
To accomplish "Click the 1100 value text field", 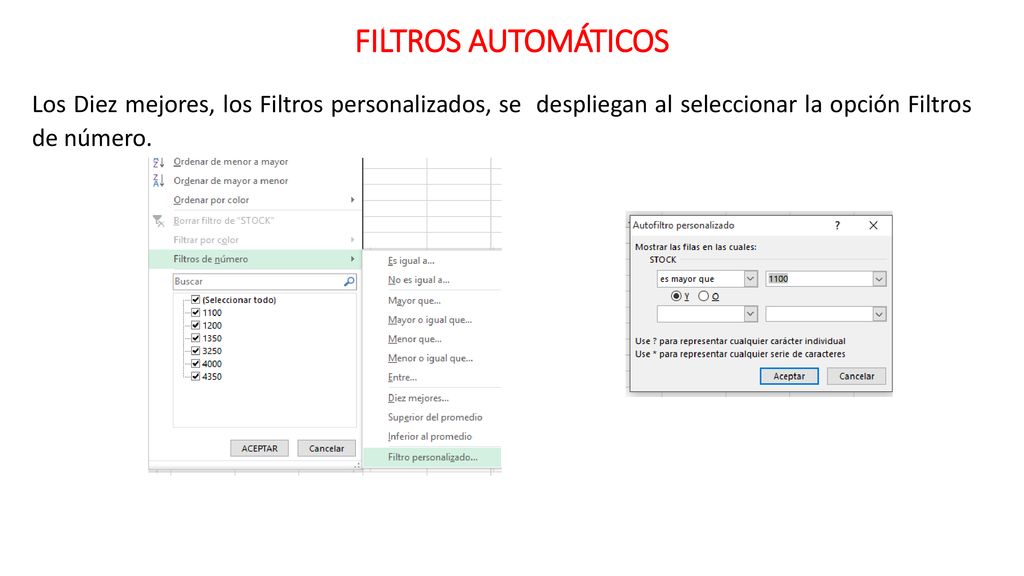I will tap(819, 279).
